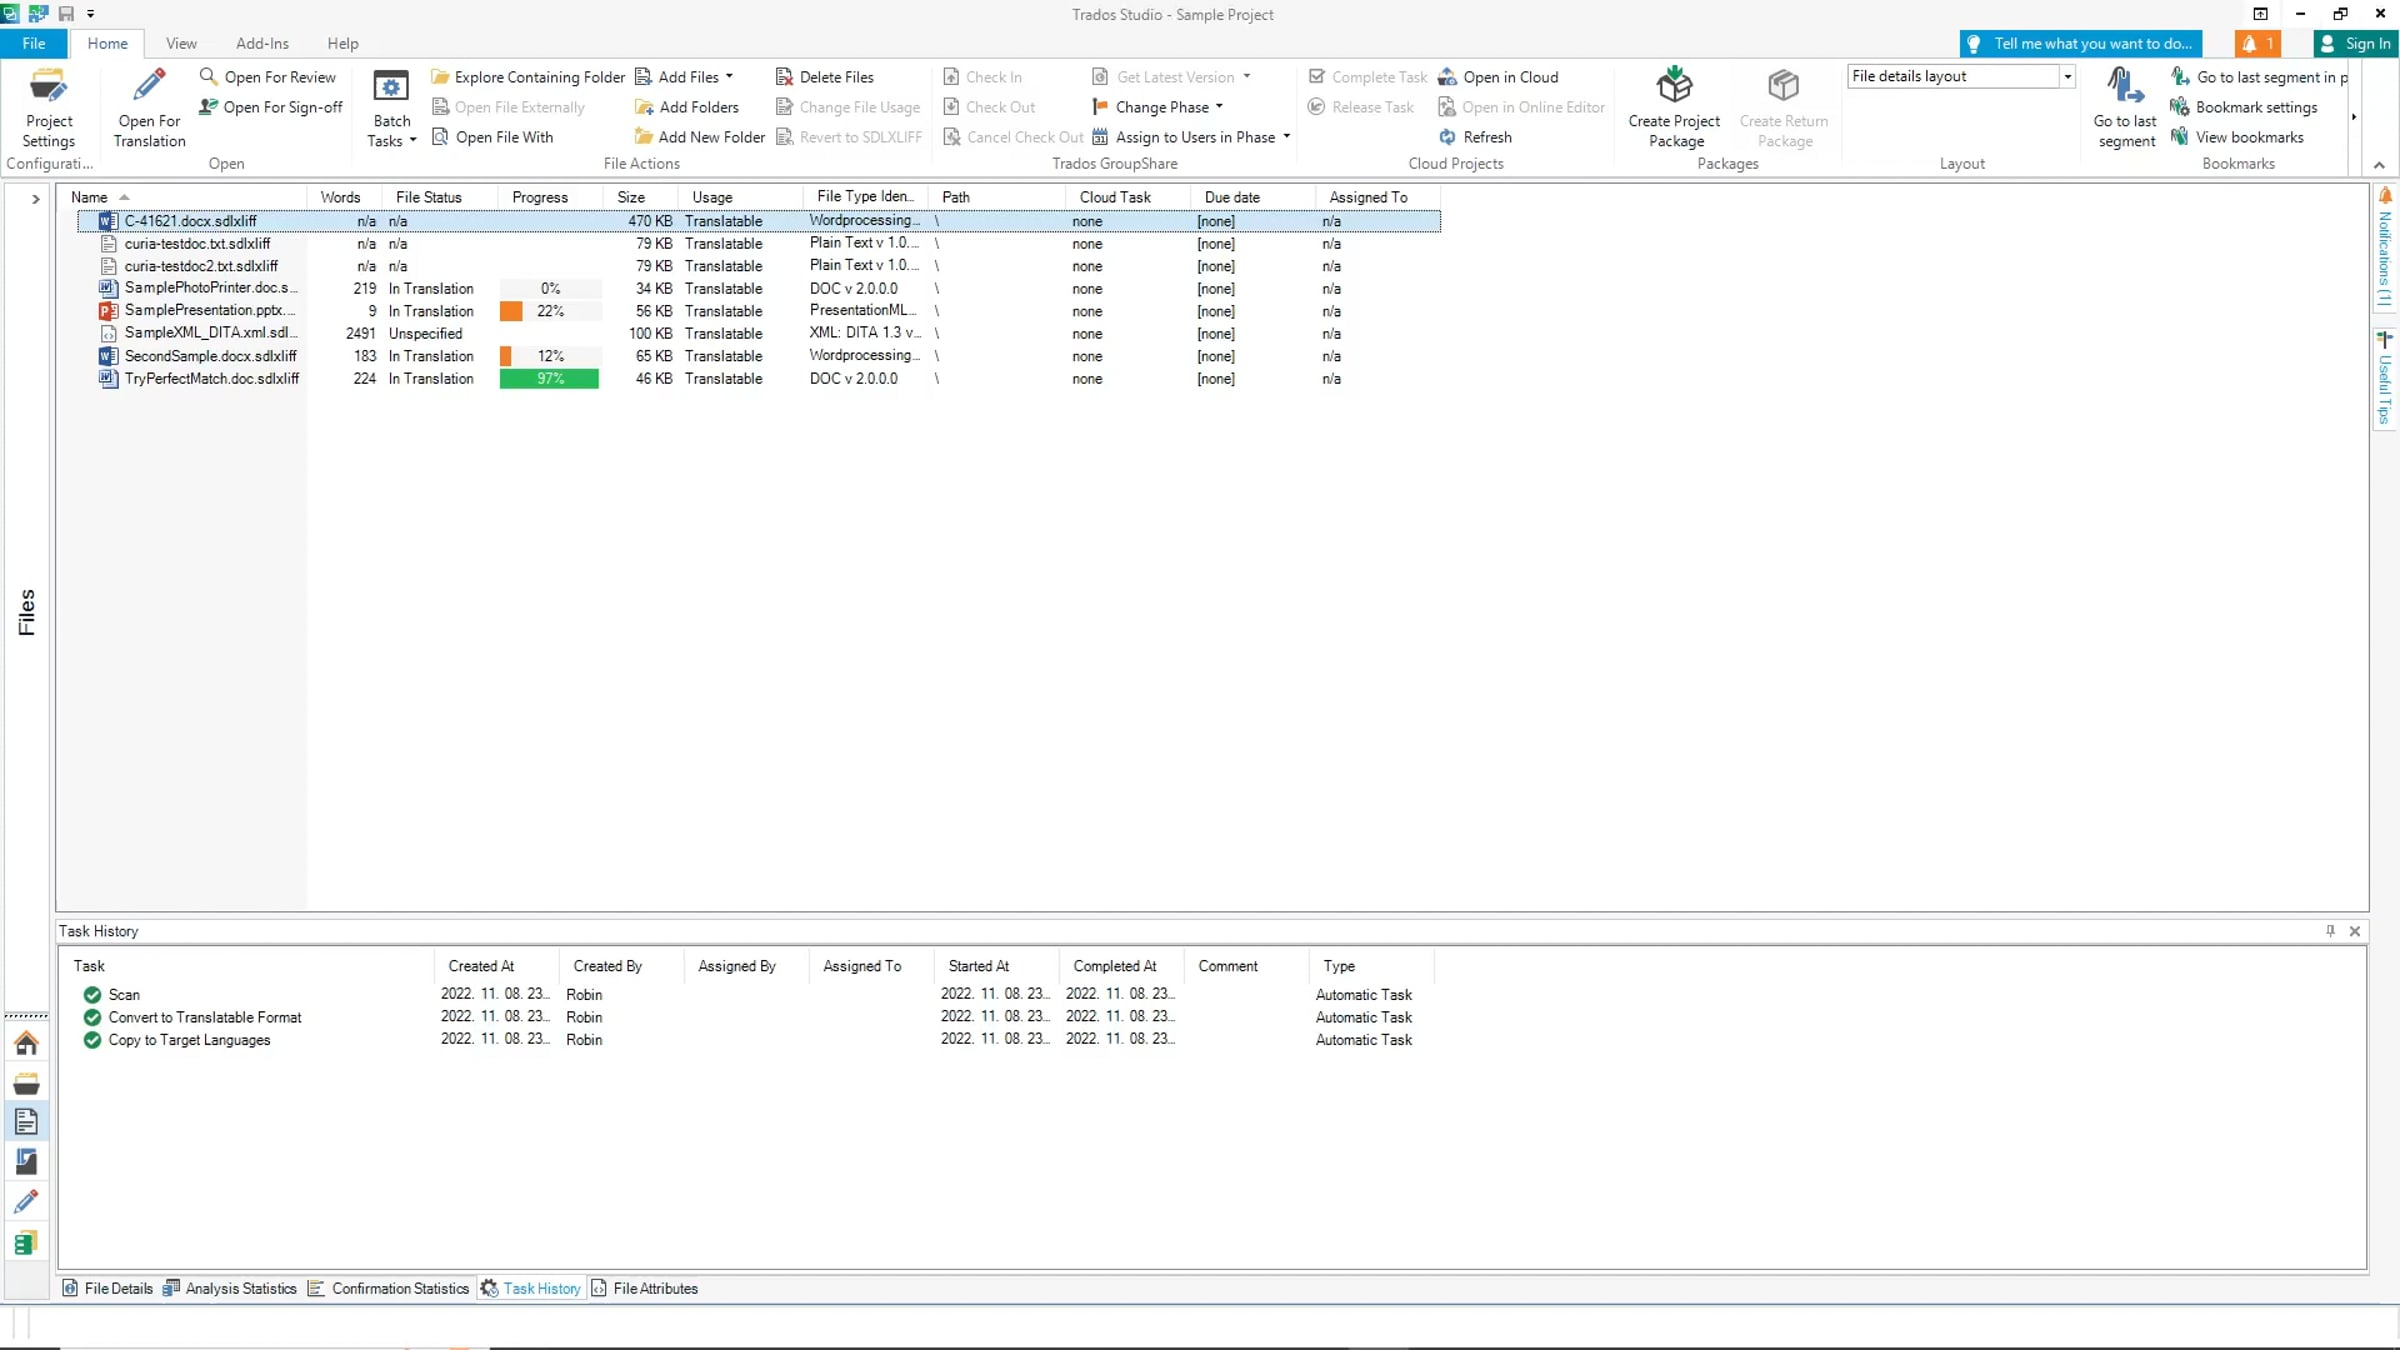Switch to the View ribbon tab

181,44
